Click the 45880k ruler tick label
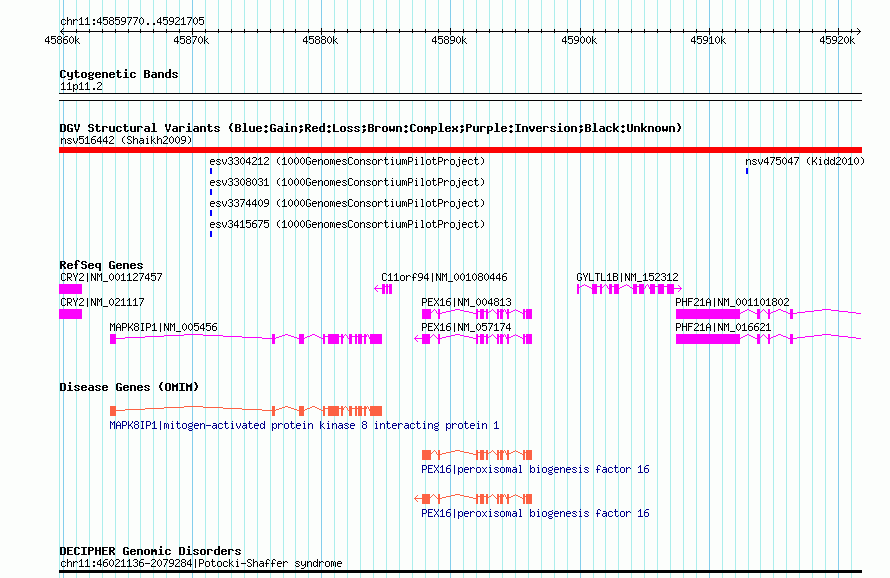890x578 pixels. 320,40
